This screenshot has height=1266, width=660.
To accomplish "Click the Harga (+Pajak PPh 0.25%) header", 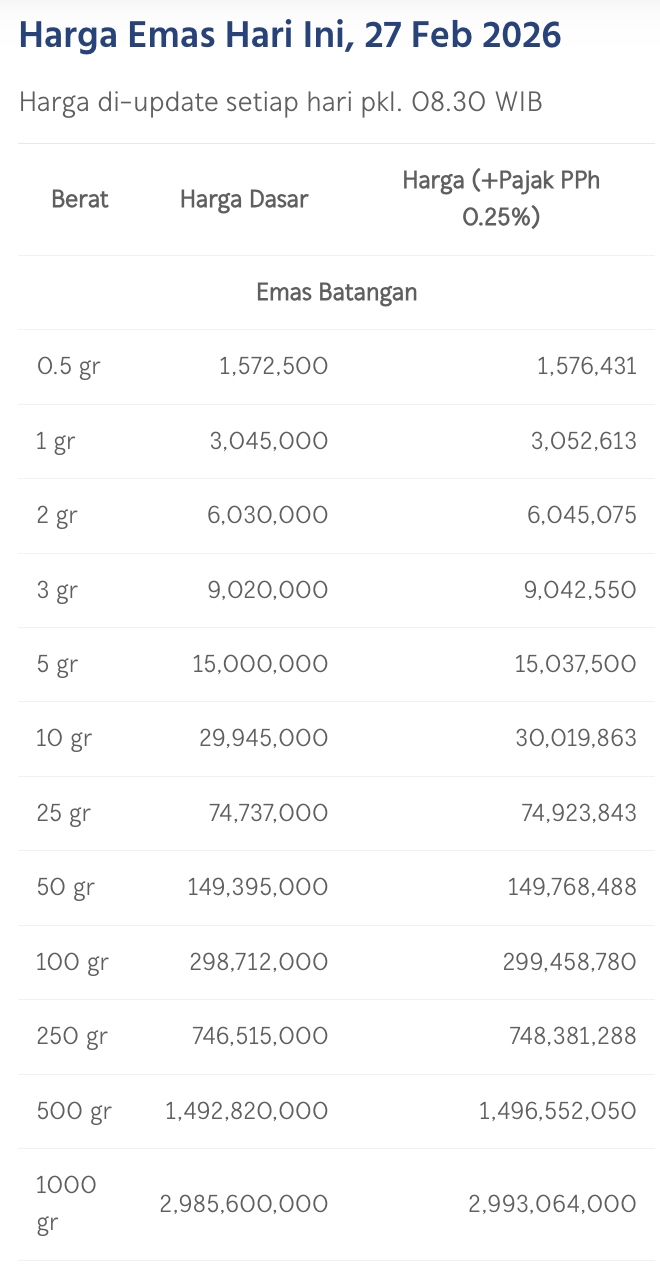I will (x=501, y=198).
